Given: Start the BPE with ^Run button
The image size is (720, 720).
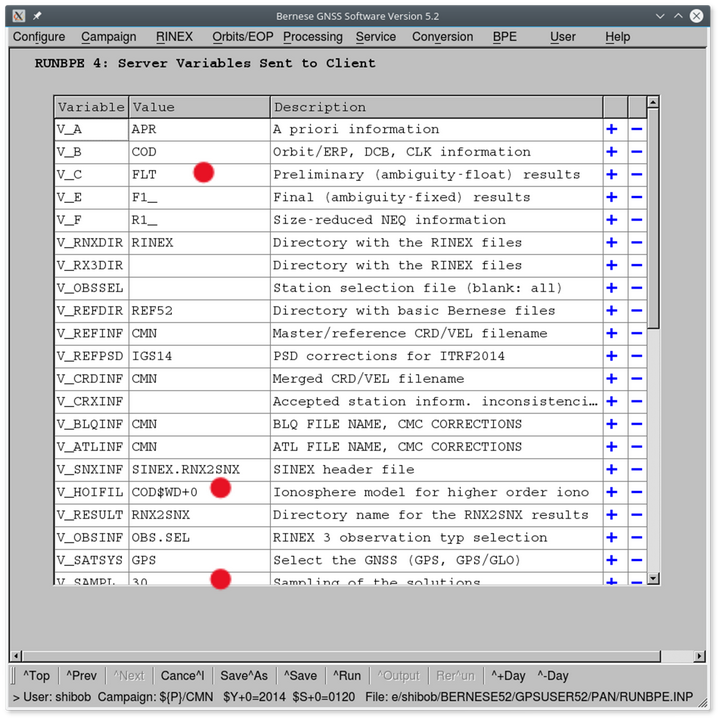Looking at the screenshot, I should pyautogui.click(x=347, y=676).
